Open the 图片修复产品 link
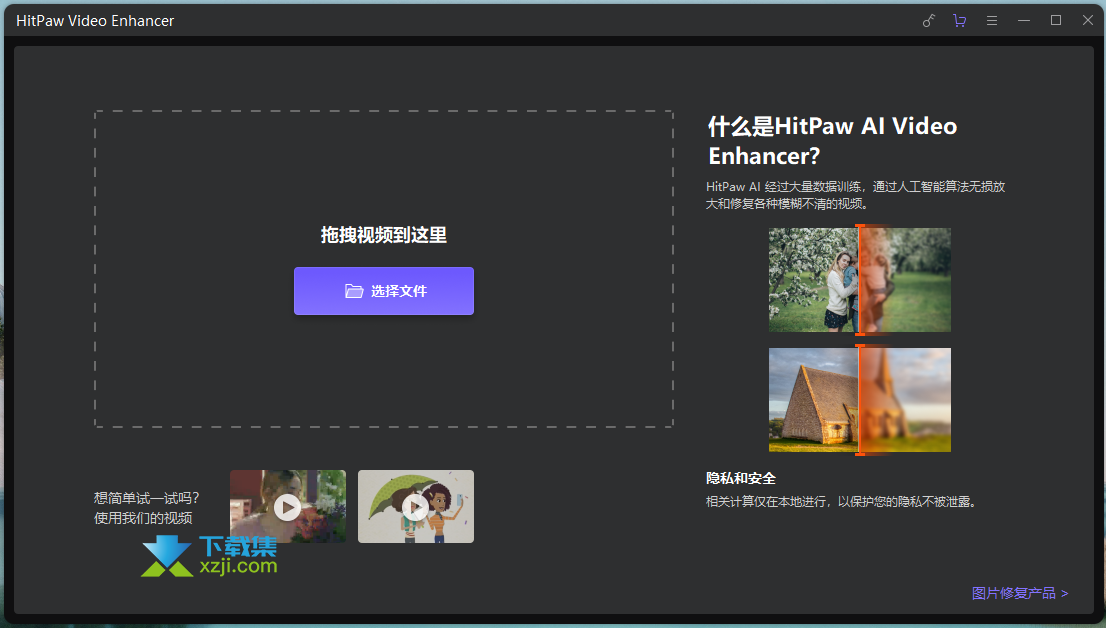 1020,593
